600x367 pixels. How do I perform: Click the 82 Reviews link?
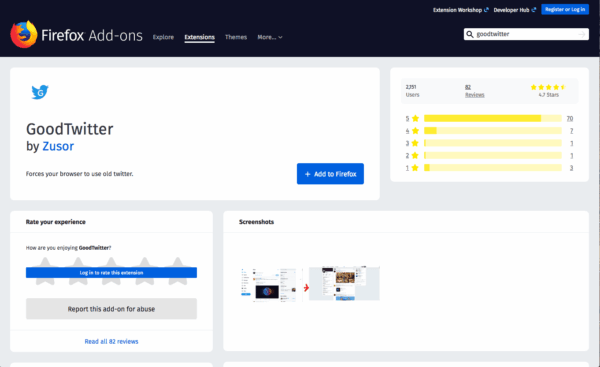pos(474,91)
